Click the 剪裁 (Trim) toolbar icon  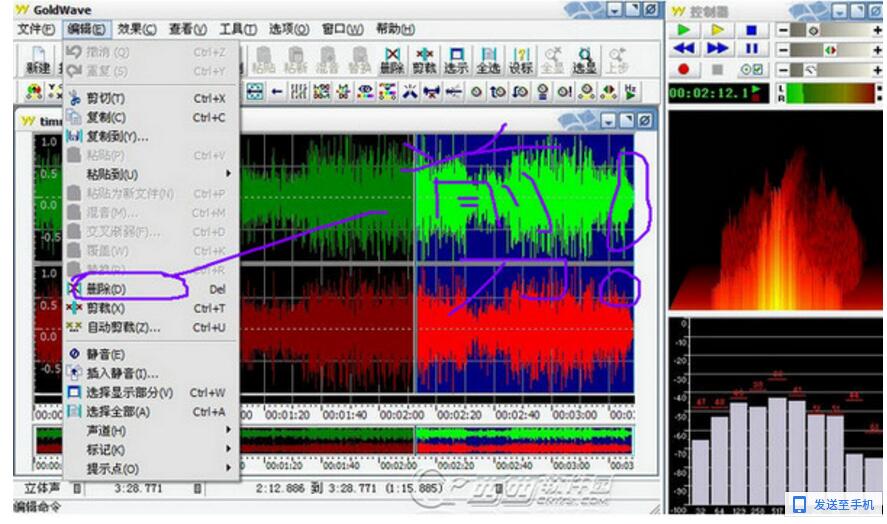[424, 60]
